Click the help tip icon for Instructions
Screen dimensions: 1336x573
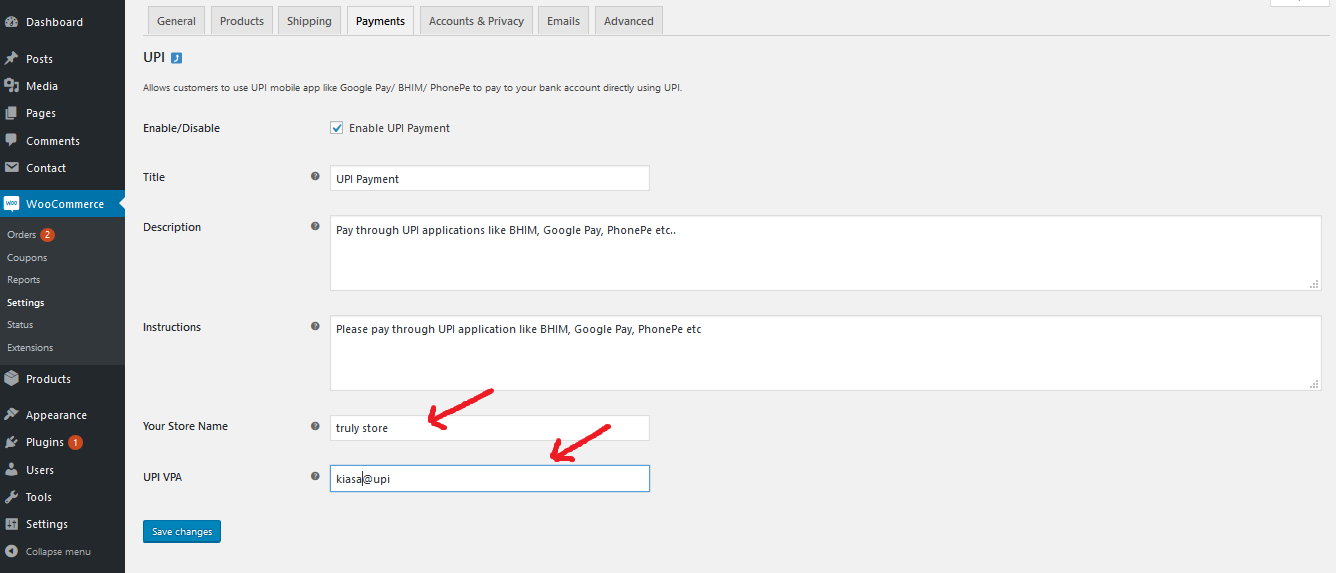[315, 327]
